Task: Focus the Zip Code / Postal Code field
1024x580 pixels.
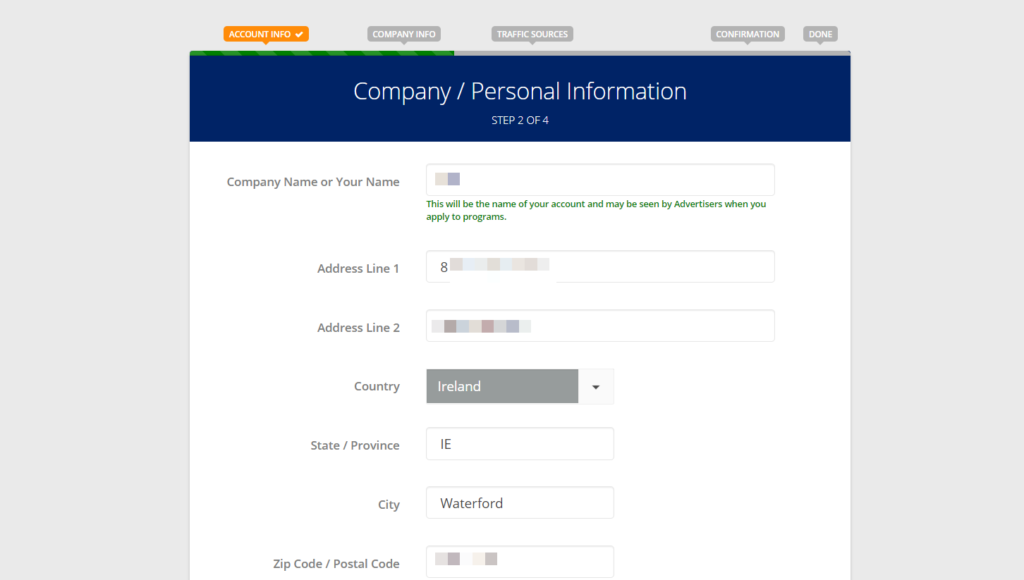Action: [x=520, y=562]
